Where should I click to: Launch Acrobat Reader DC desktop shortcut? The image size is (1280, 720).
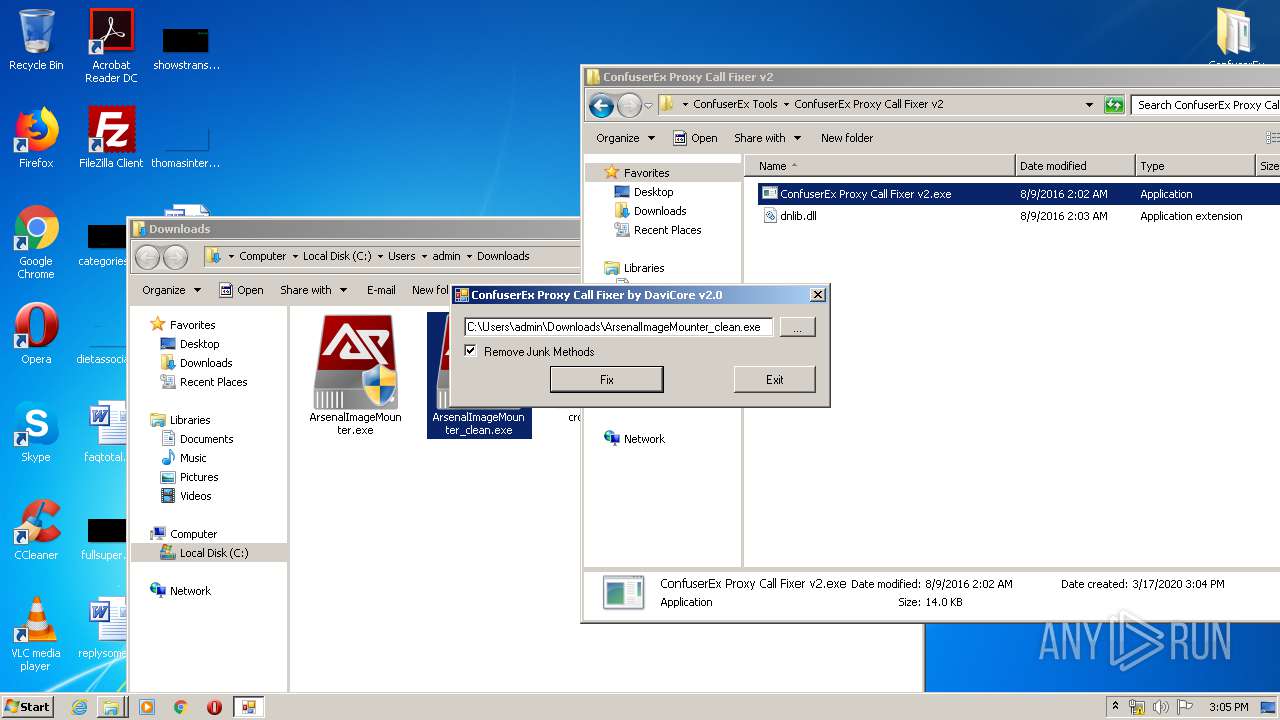tap(111, 46)
